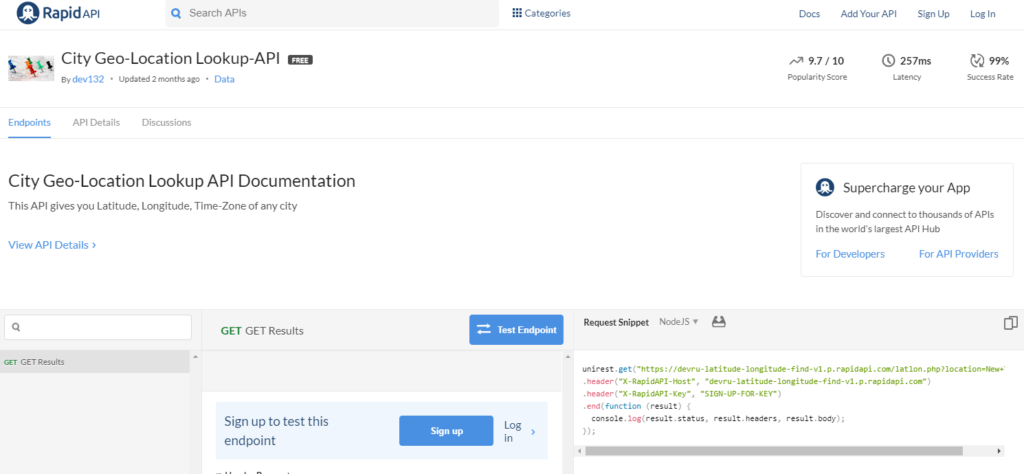Click Sign Up in the top navigation
Viewport: 1024px width, 474px height.
[933, 14]
